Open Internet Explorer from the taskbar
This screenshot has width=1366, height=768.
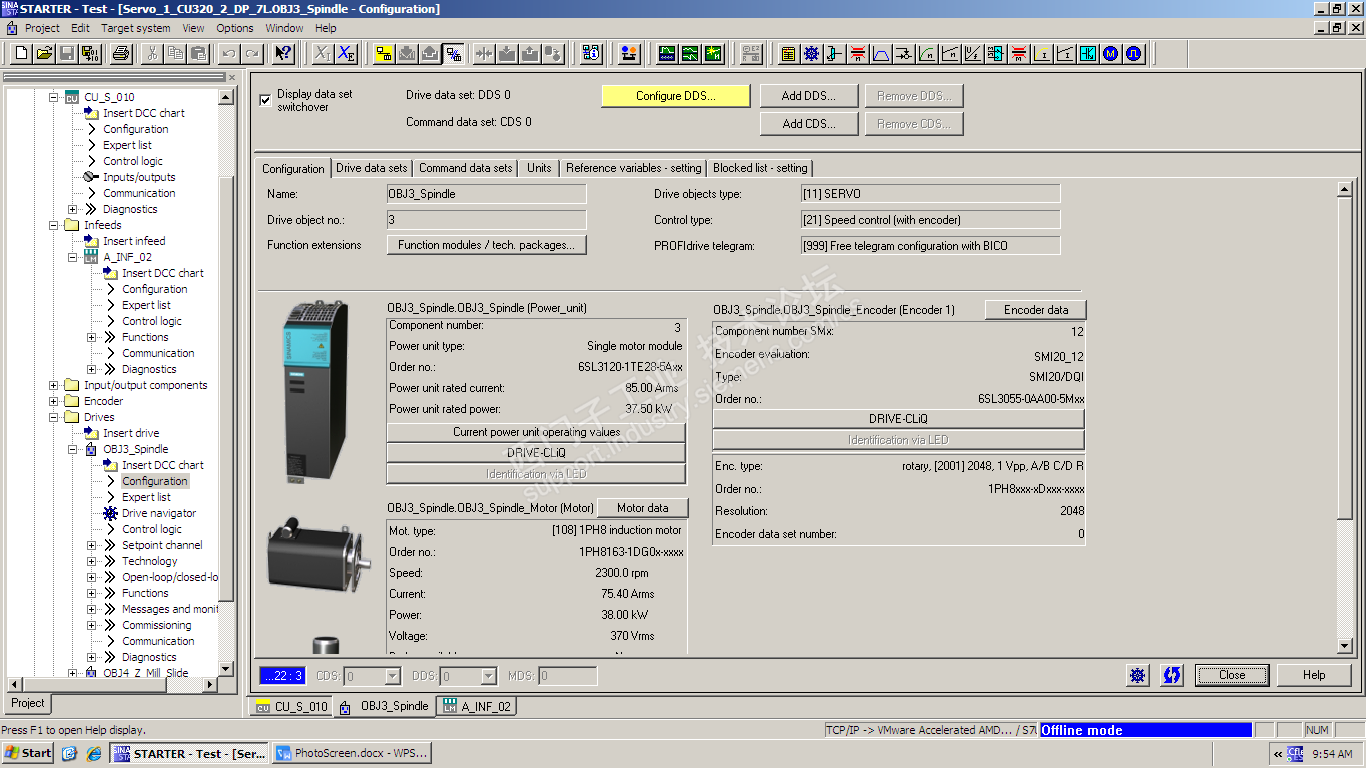pos(94,753)
